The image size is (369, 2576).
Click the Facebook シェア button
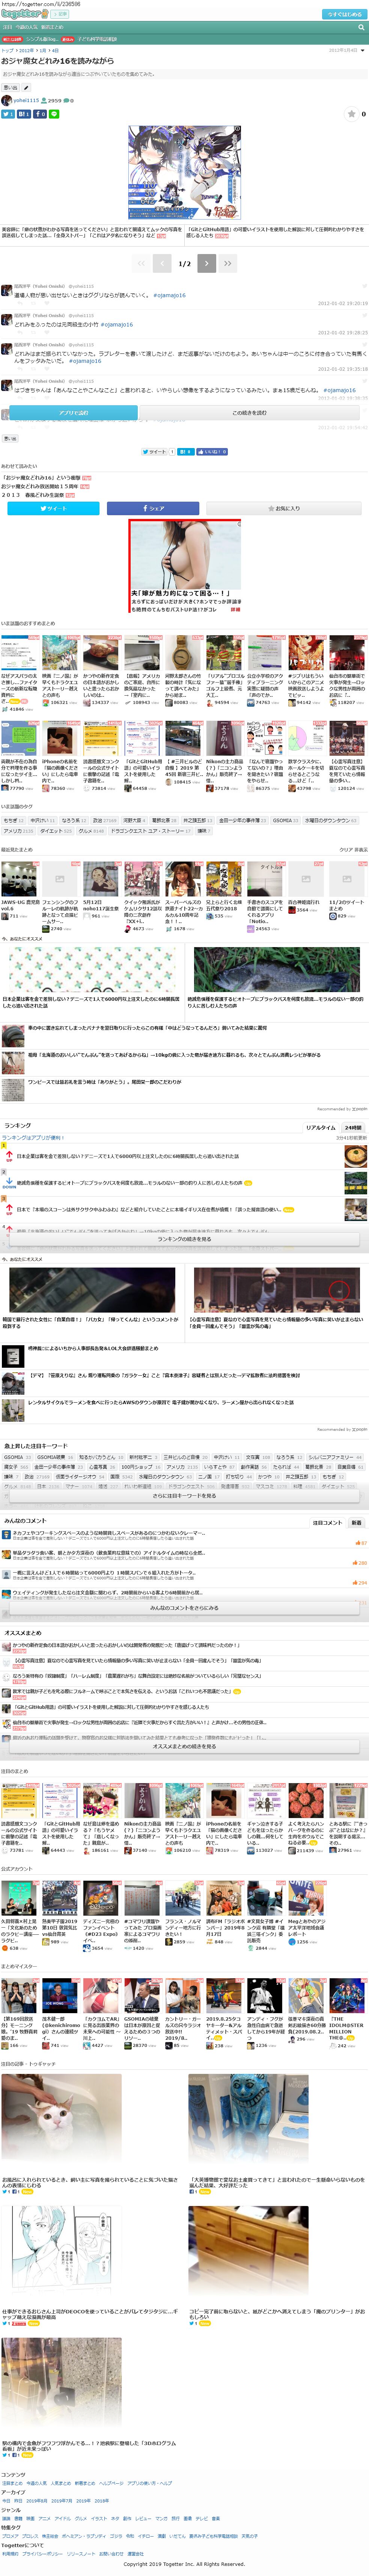click(x=153, y=508)
